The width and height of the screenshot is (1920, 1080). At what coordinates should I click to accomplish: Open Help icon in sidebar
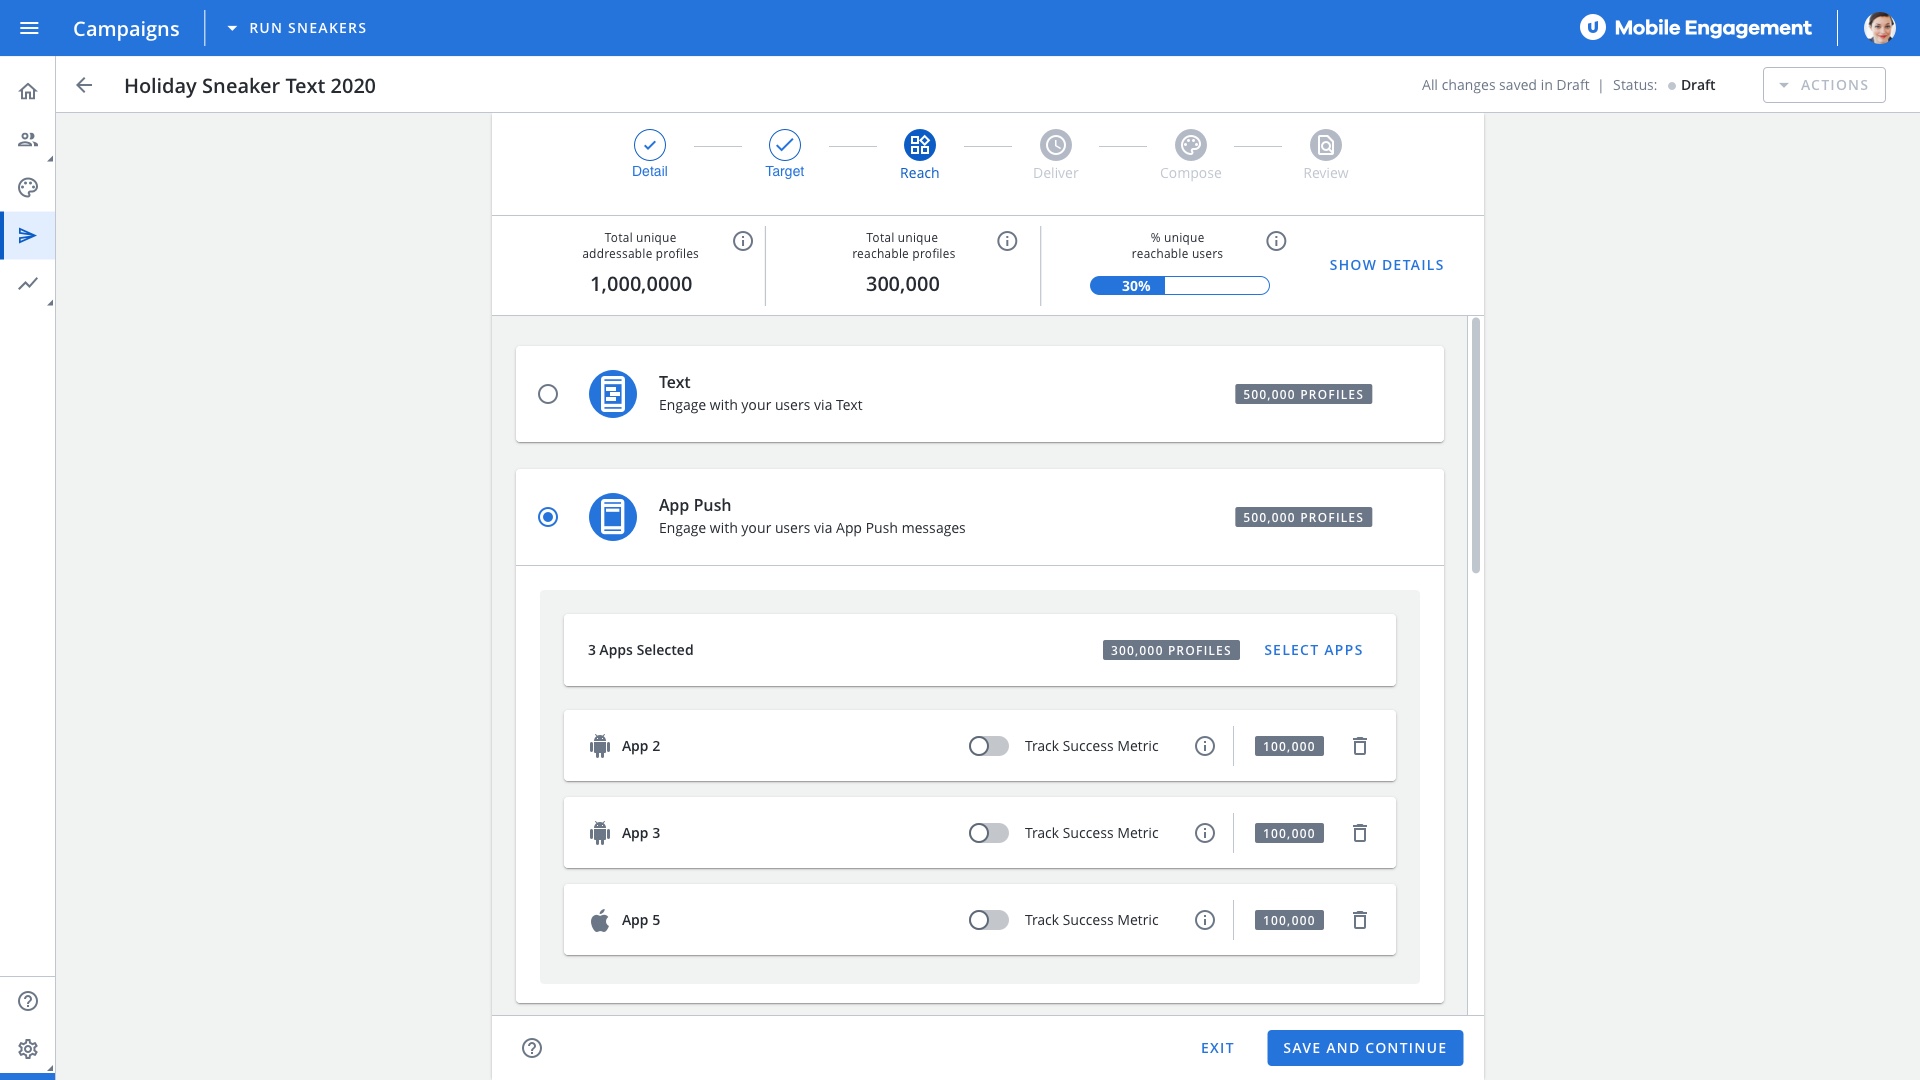[28, 1001]
